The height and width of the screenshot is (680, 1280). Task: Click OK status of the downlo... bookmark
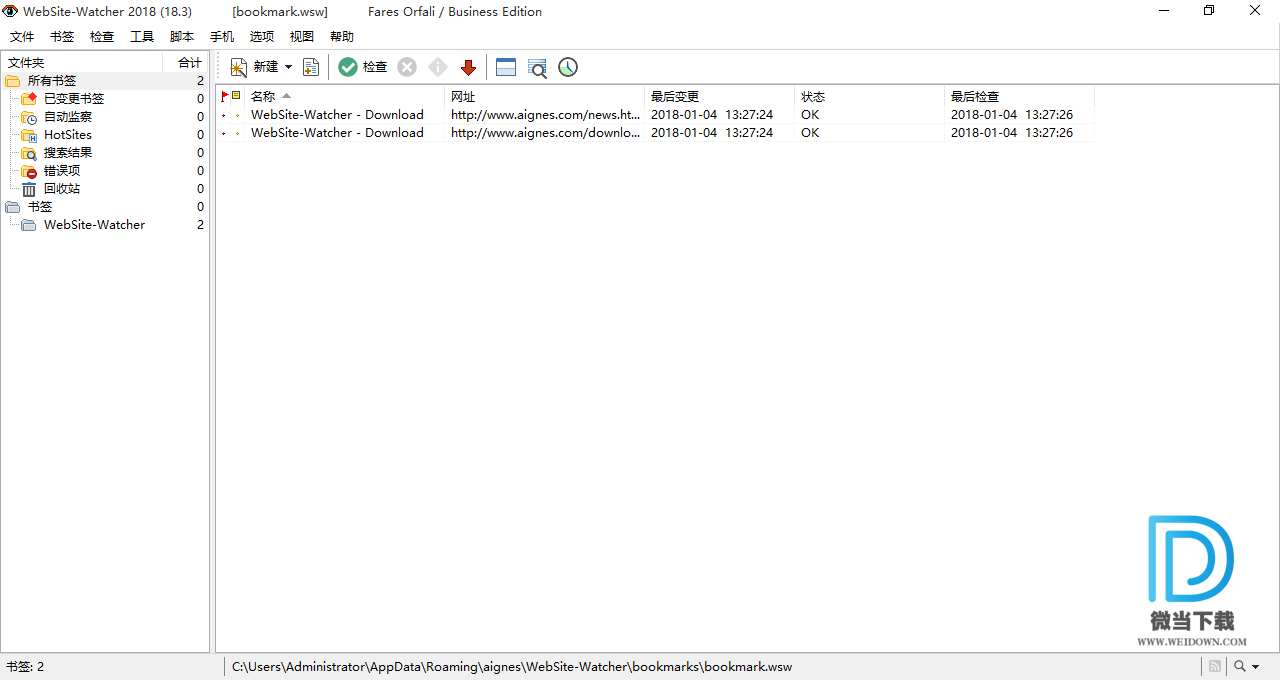[x=810, y=133]
